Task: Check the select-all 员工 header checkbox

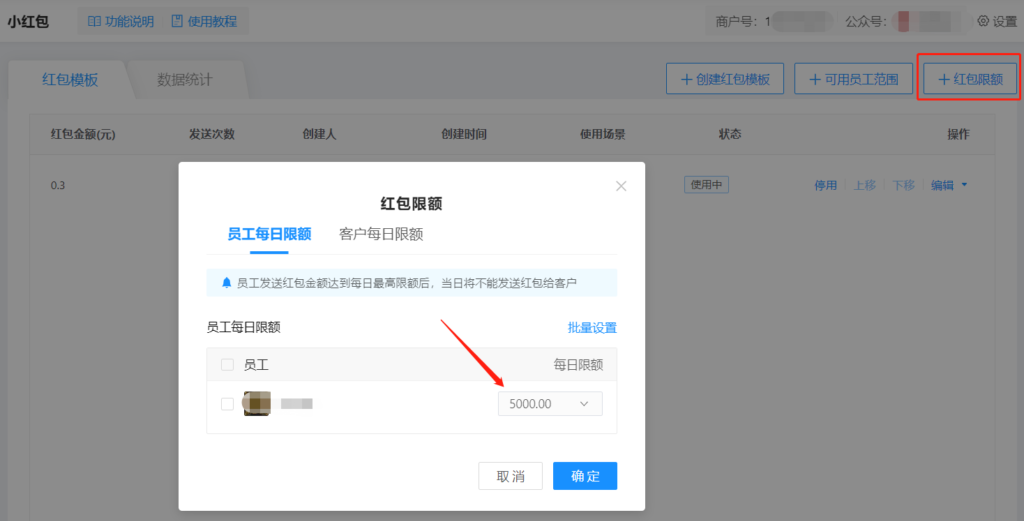Action: (227, 364)
